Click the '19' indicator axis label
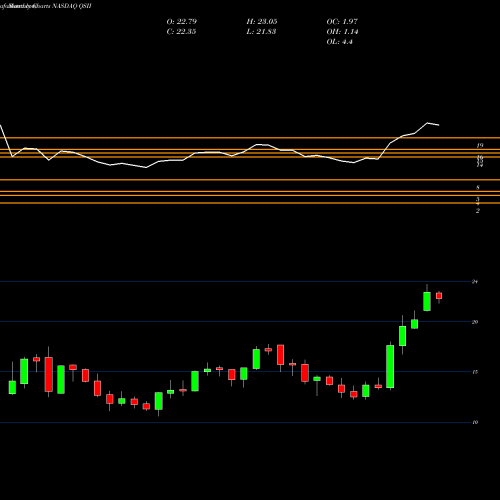The width and height of the screenshot is (500, 500). point(480,146)
